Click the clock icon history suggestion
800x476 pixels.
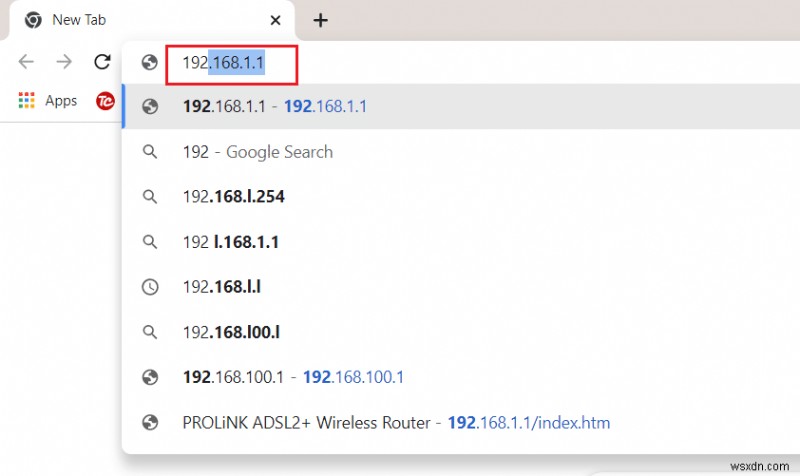(151, 287)
